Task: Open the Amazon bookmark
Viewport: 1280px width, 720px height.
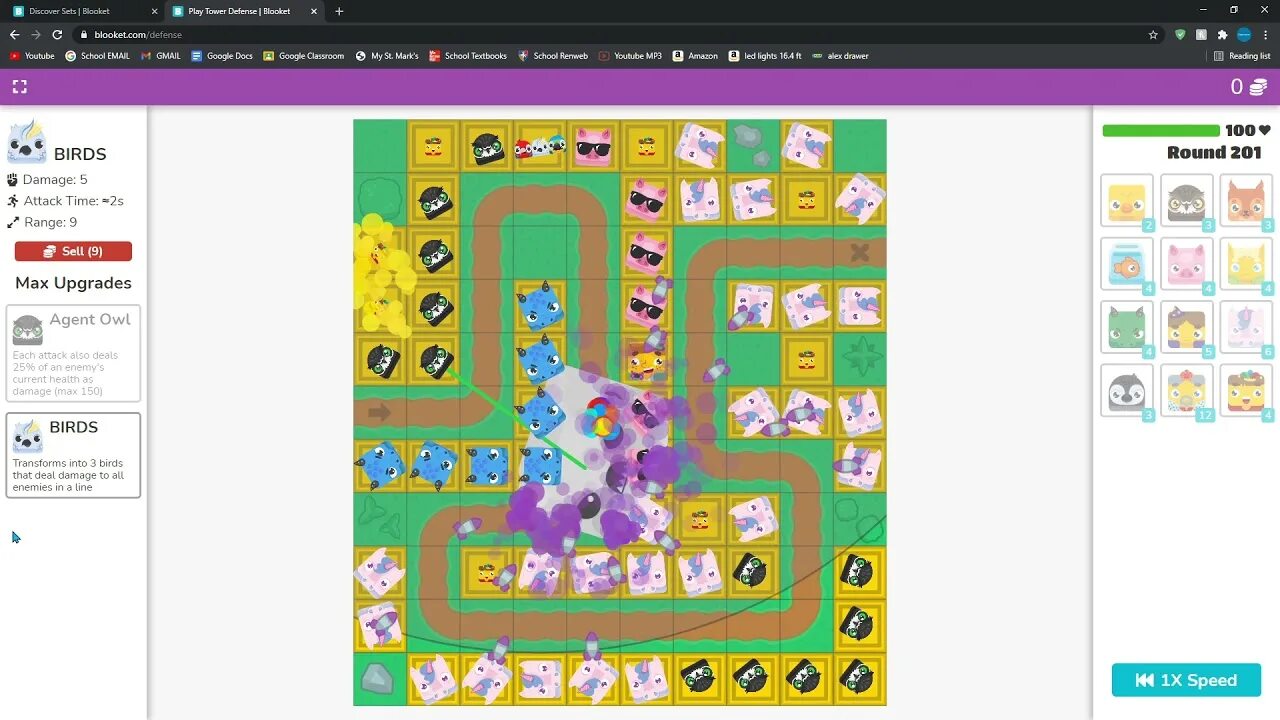Action: click(695, 56)
